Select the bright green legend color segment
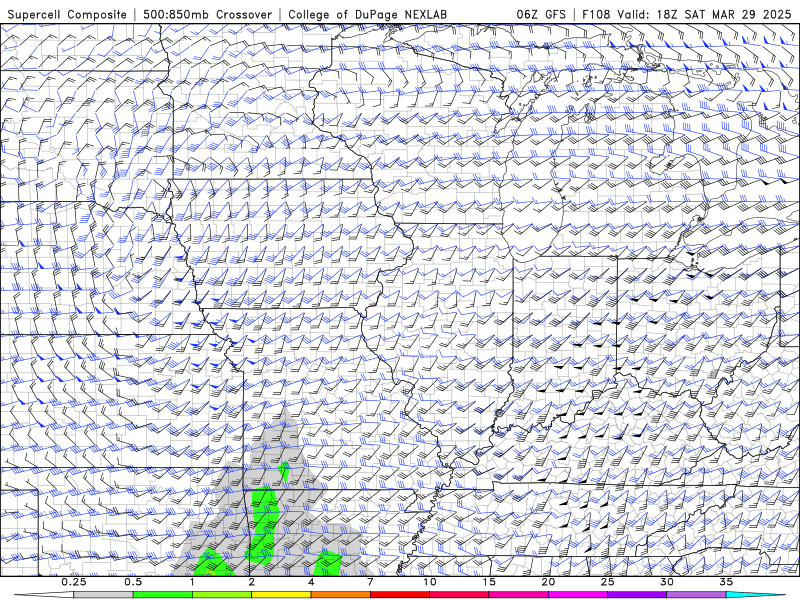Viewport: 800px width, 600px height. [163, 595]
